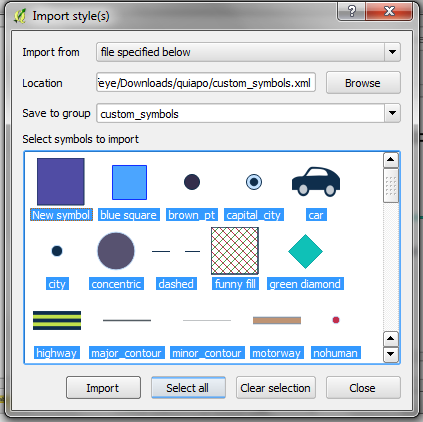Open the Import from dropdown arrow
The height and width of the screenshot is (422, 423).
392,52
